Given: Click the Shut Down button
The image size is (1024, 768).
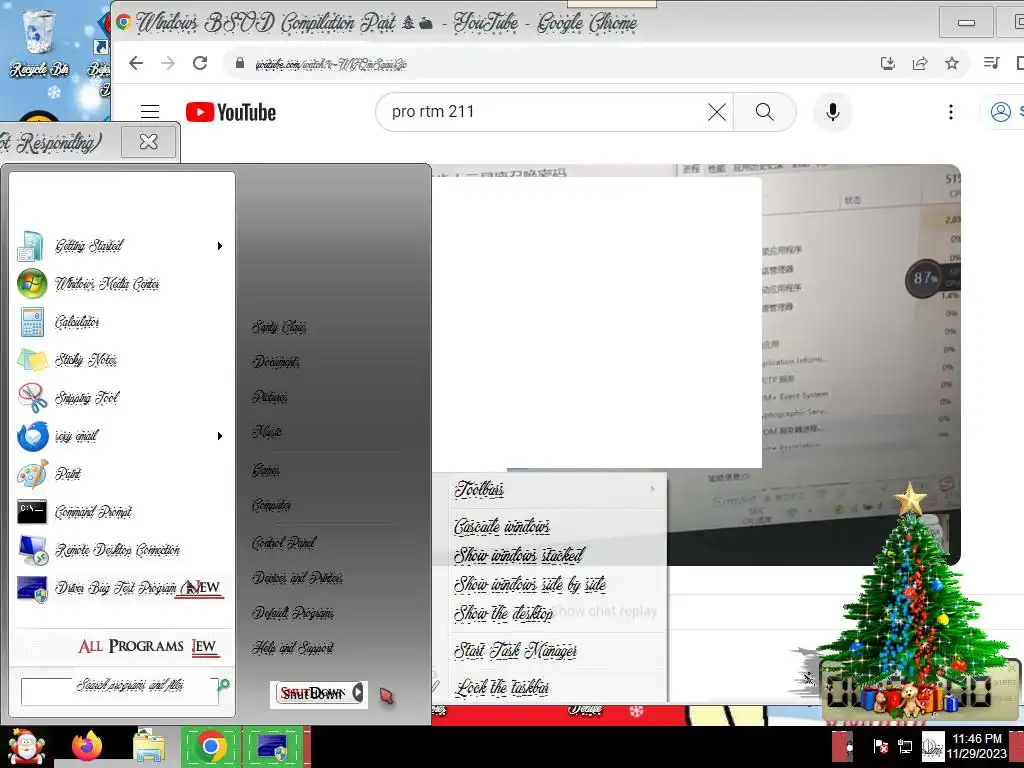Looking at the screenshot, I should pos(313,694).
